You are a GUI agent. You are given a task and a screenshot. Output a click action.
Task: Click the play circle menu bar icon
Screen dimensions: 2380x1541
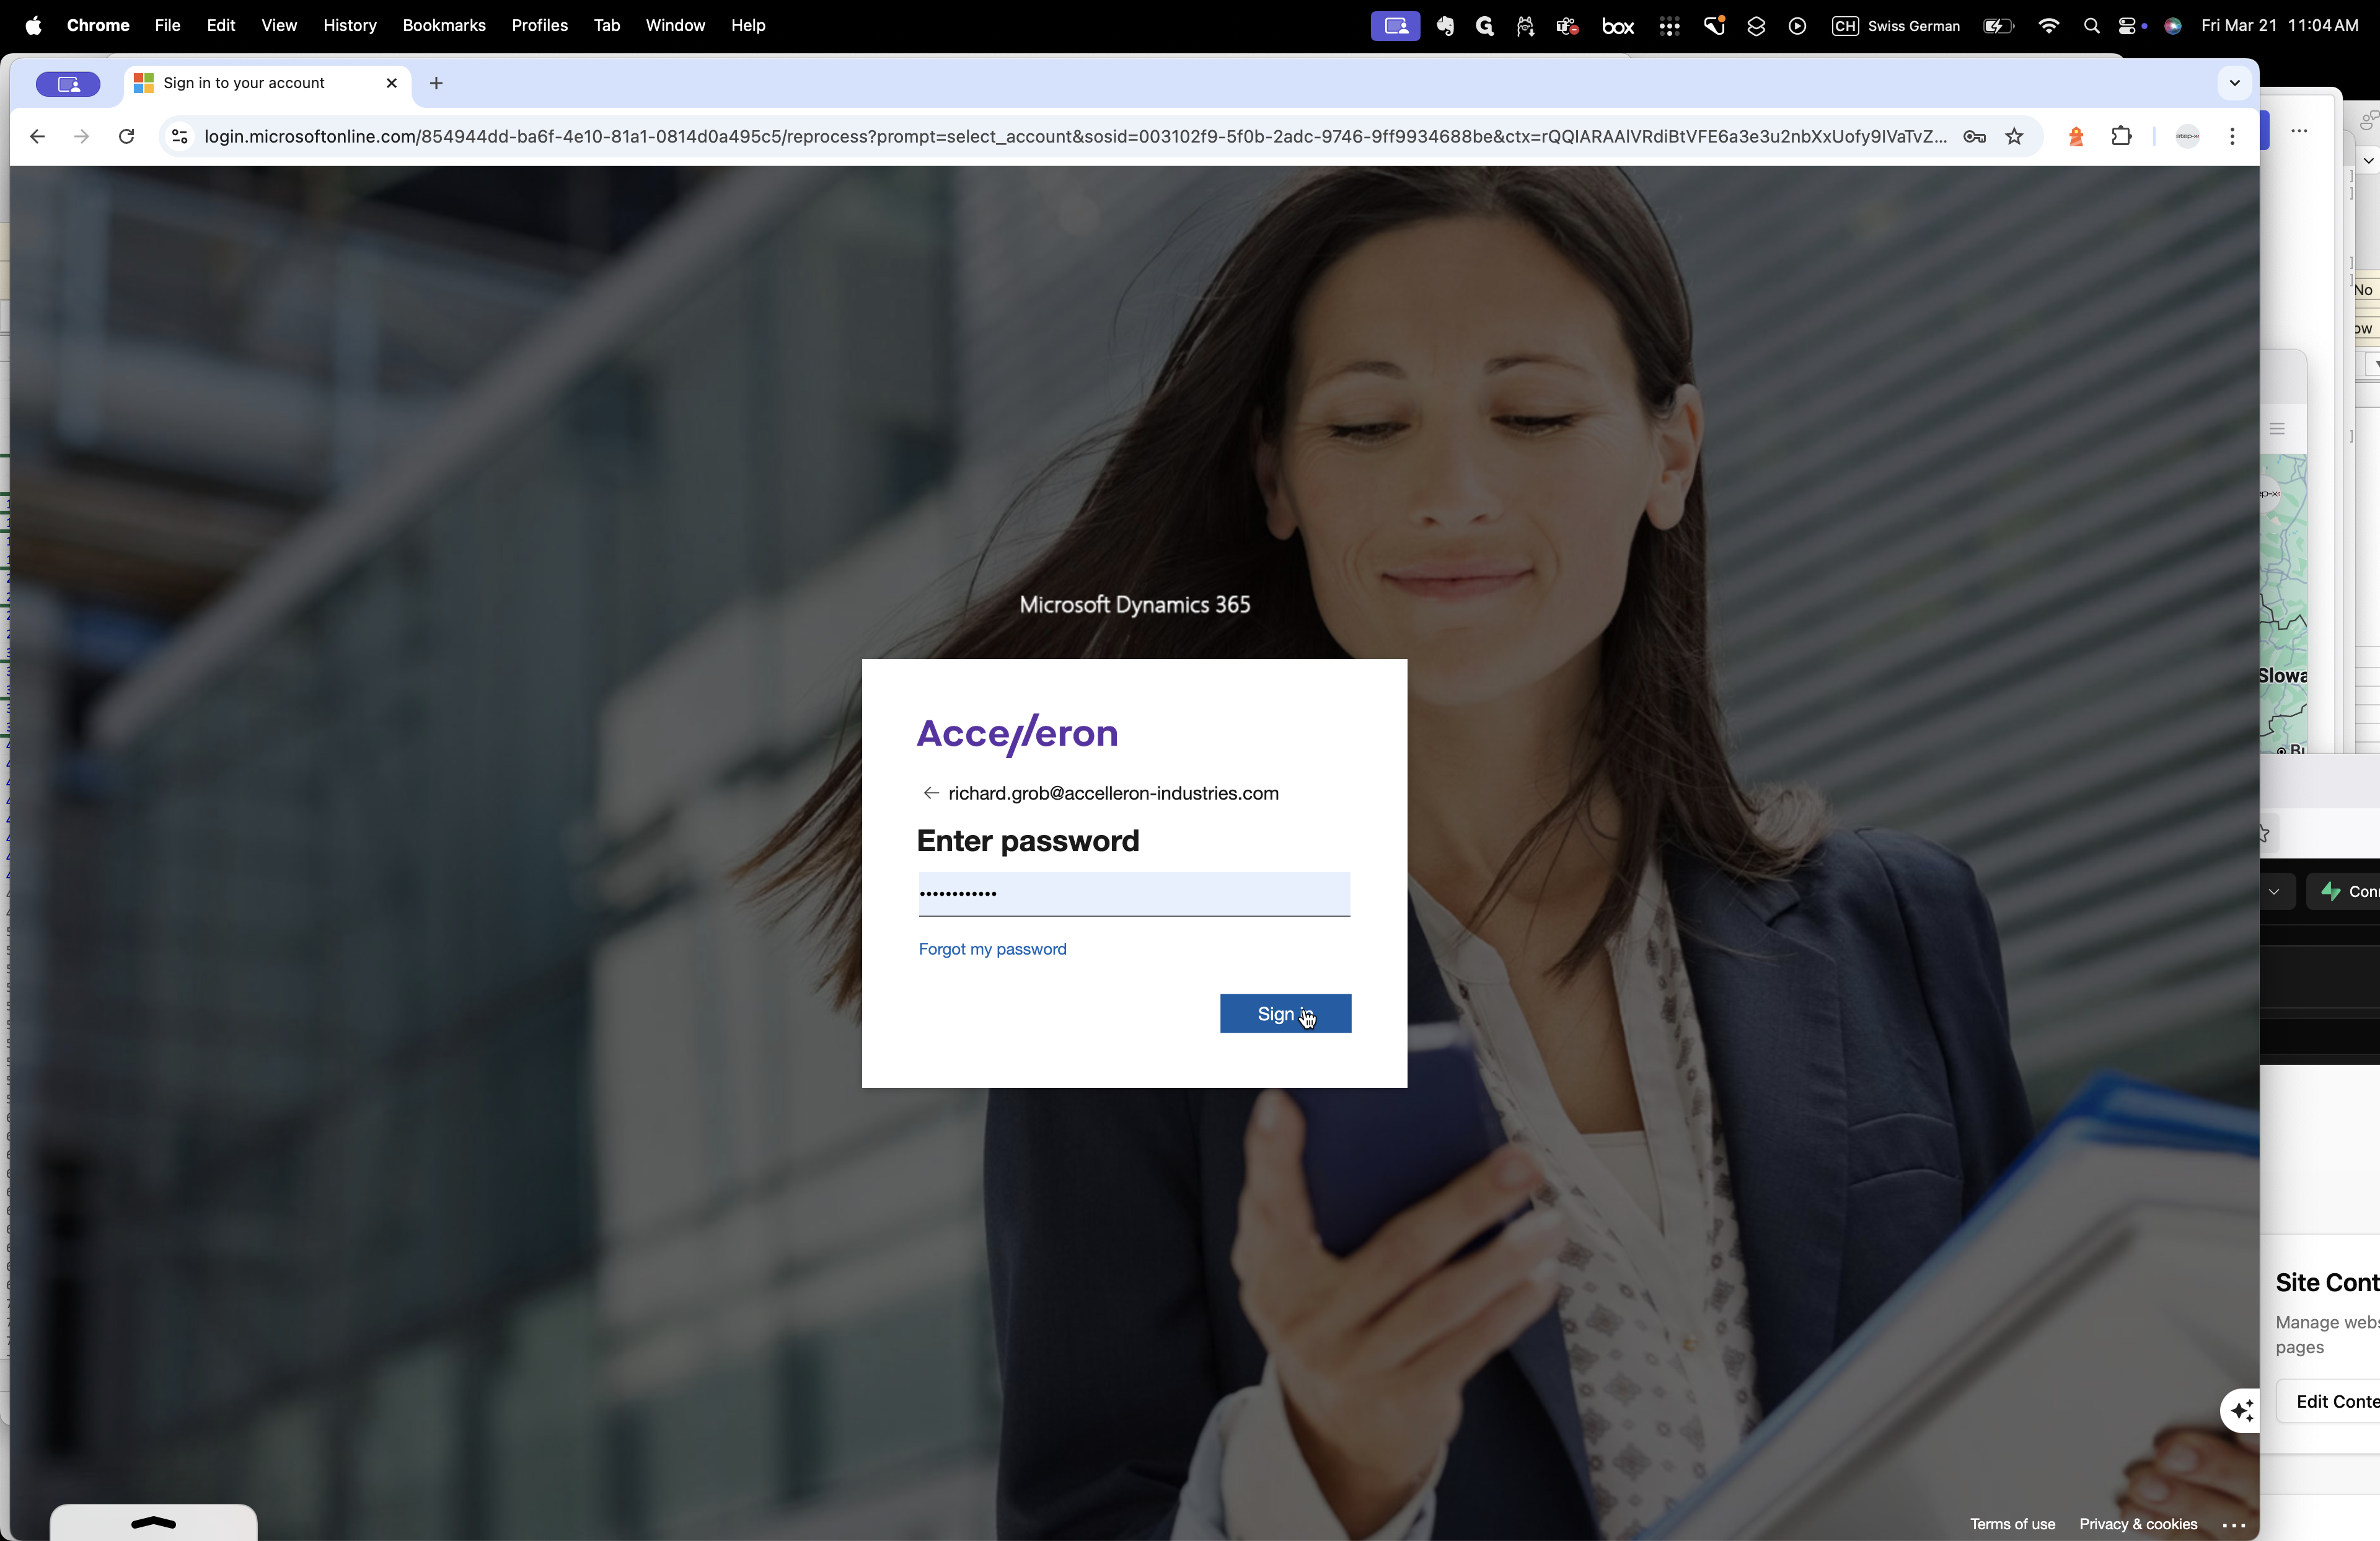coord(1797,26)
